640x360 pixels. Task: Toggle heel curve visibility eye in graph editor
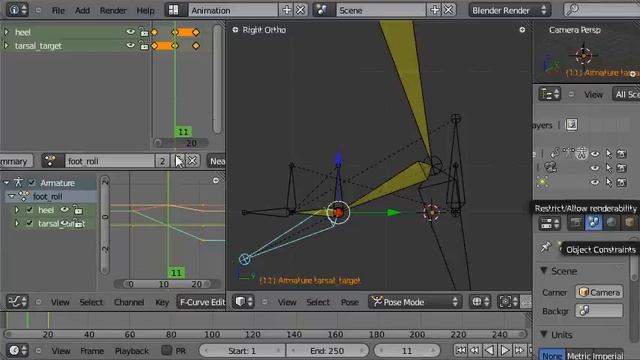click(64, 210)
